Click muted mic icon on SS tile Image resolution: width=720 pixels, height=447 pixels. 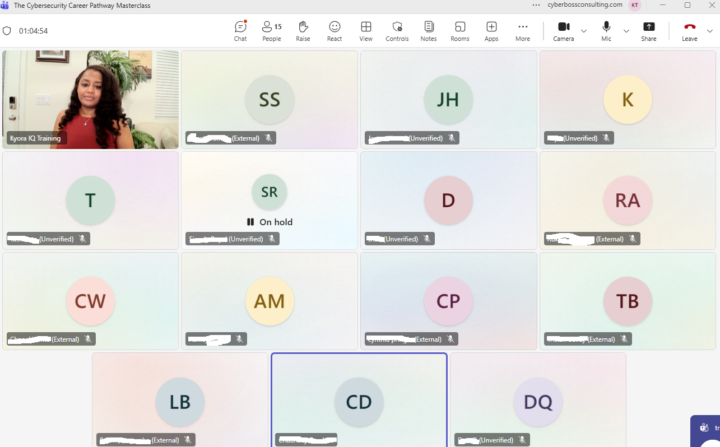tap(269, 138)
